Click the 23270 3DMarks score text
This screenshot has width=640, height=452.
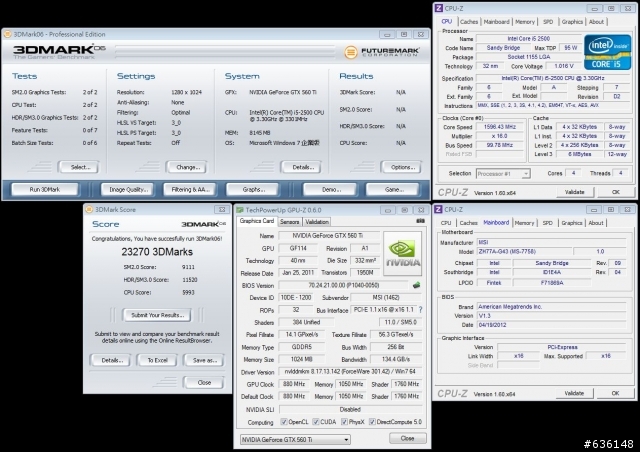(157, 252)
